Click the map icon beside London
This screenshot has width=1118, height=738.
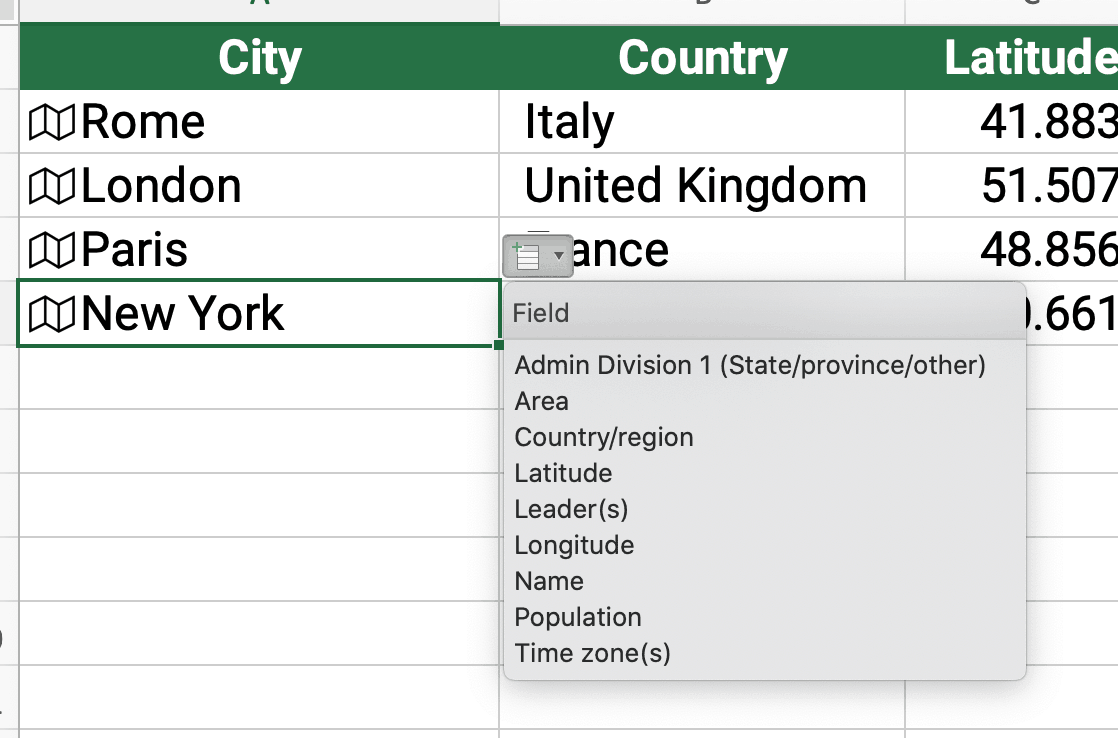(x=51, y=186)
